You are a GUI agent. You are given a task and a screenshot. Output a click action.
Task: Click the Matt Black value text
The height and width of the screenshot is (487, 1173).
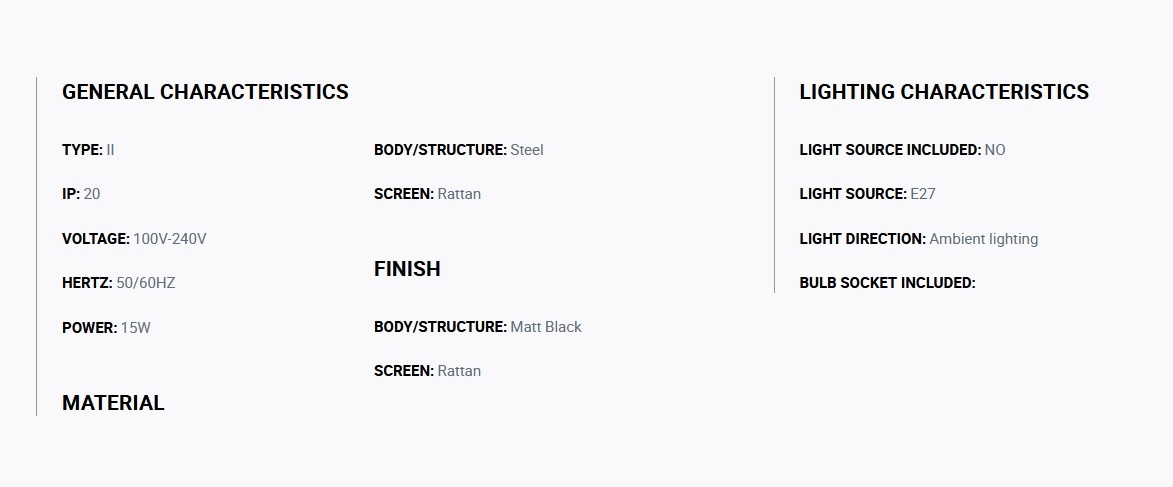[x=545, y=327]
